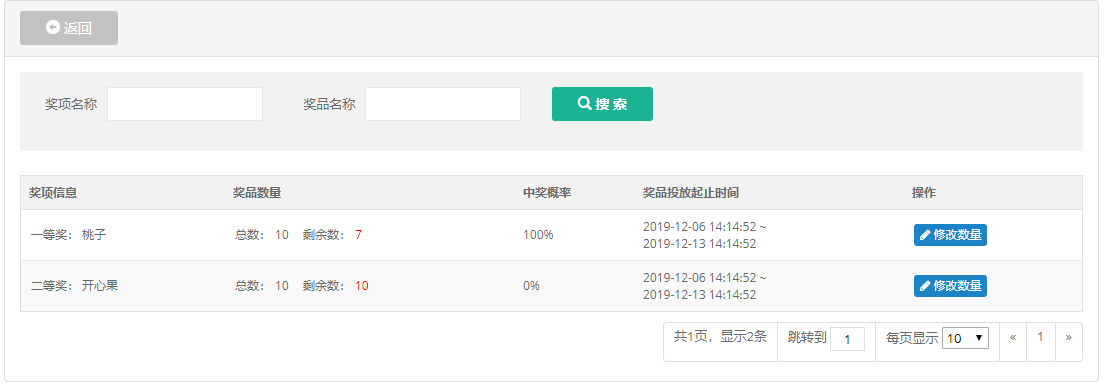Image resolution: width=1104 pixels, height=387 pixels.
Task: Go to next page with » arrow
Action: pyautogui.click(x=1069, y=338)
